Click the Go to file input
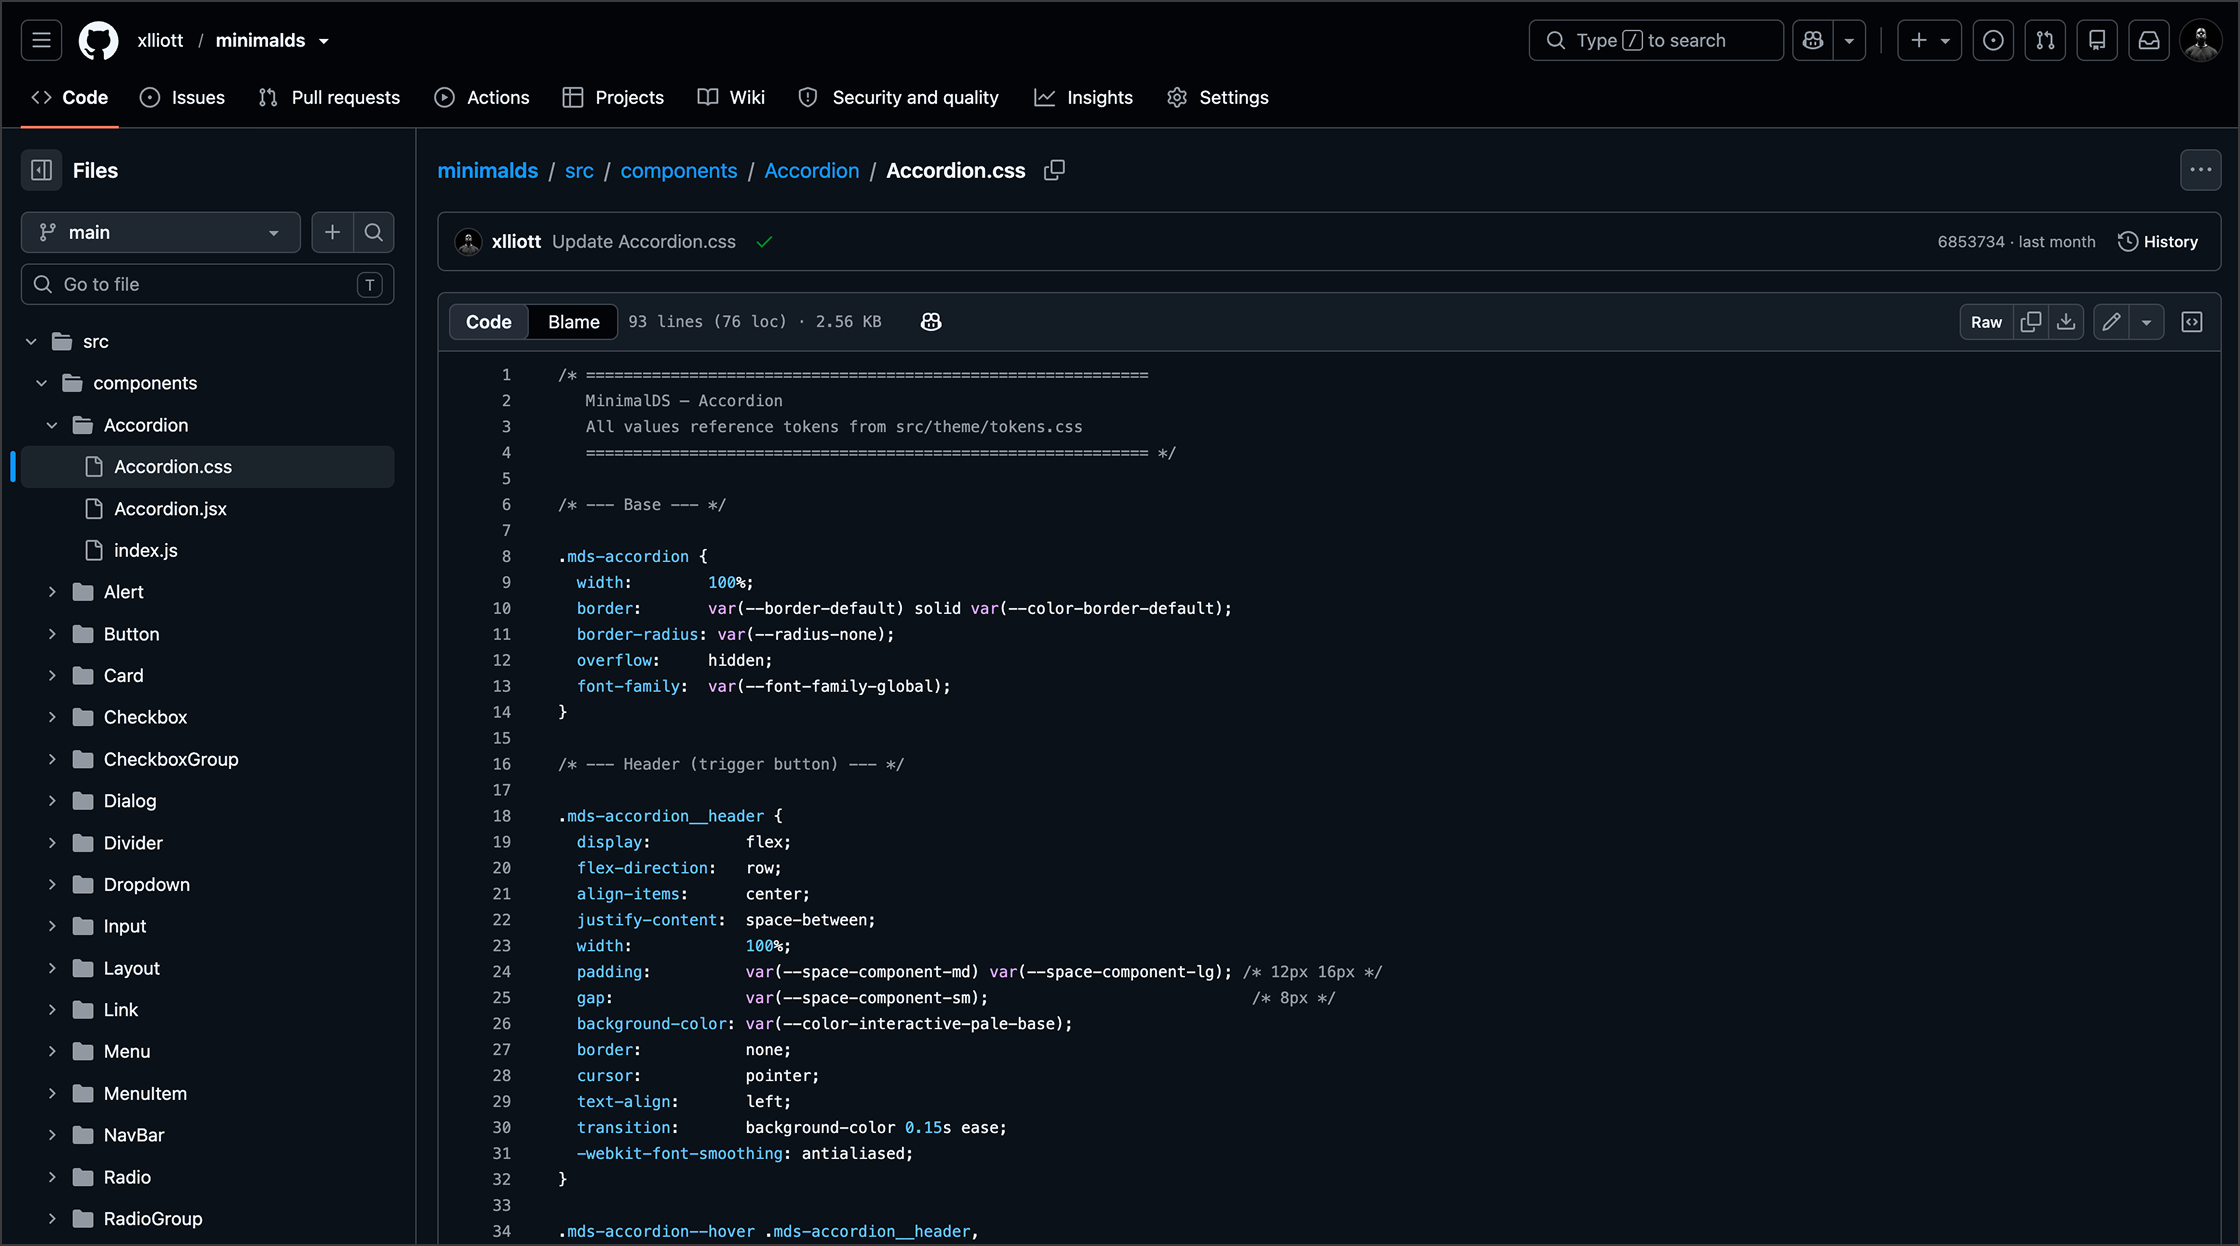 (x=207, y=284)
